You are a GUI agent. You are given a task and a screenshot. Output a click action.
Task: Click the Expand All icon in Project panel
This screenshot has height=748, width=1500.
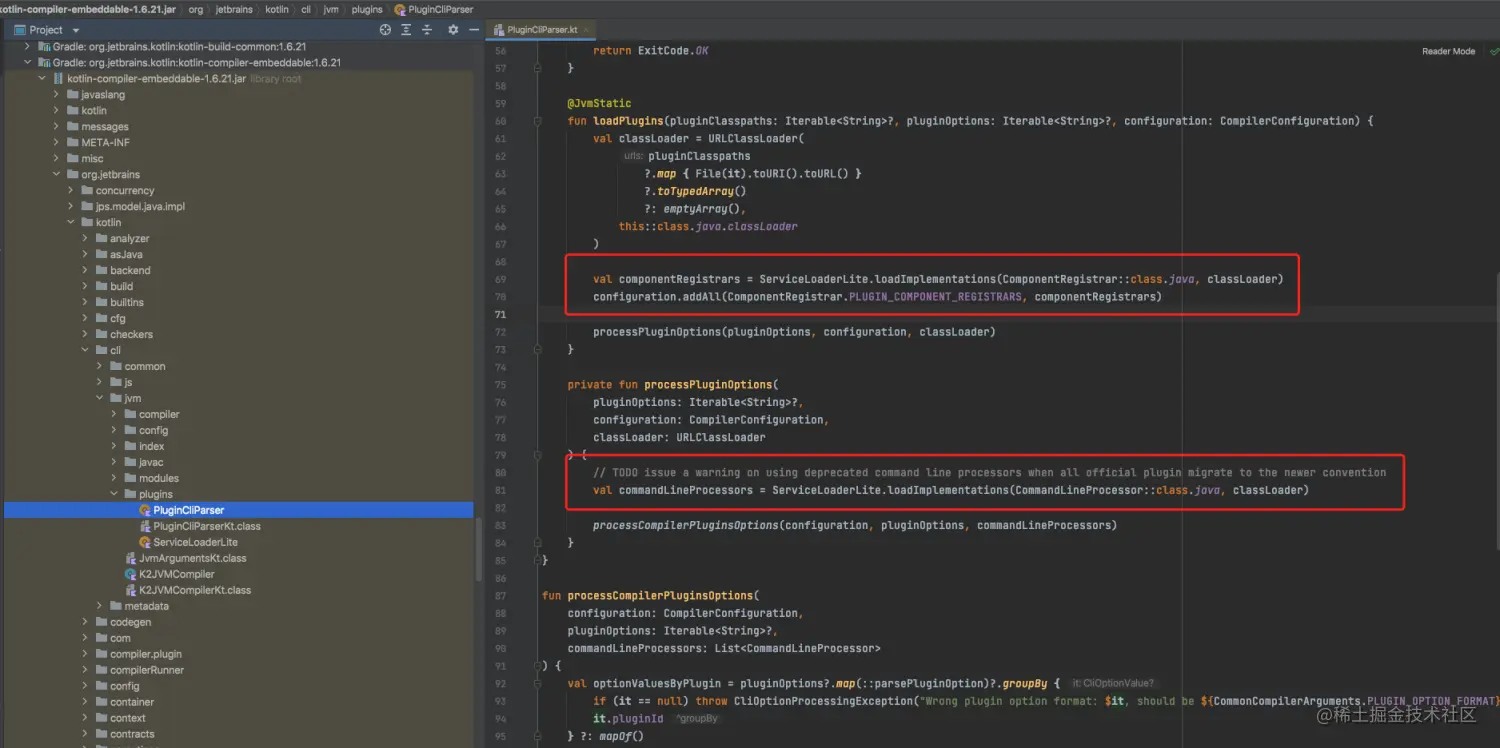(x=408, y=30)
